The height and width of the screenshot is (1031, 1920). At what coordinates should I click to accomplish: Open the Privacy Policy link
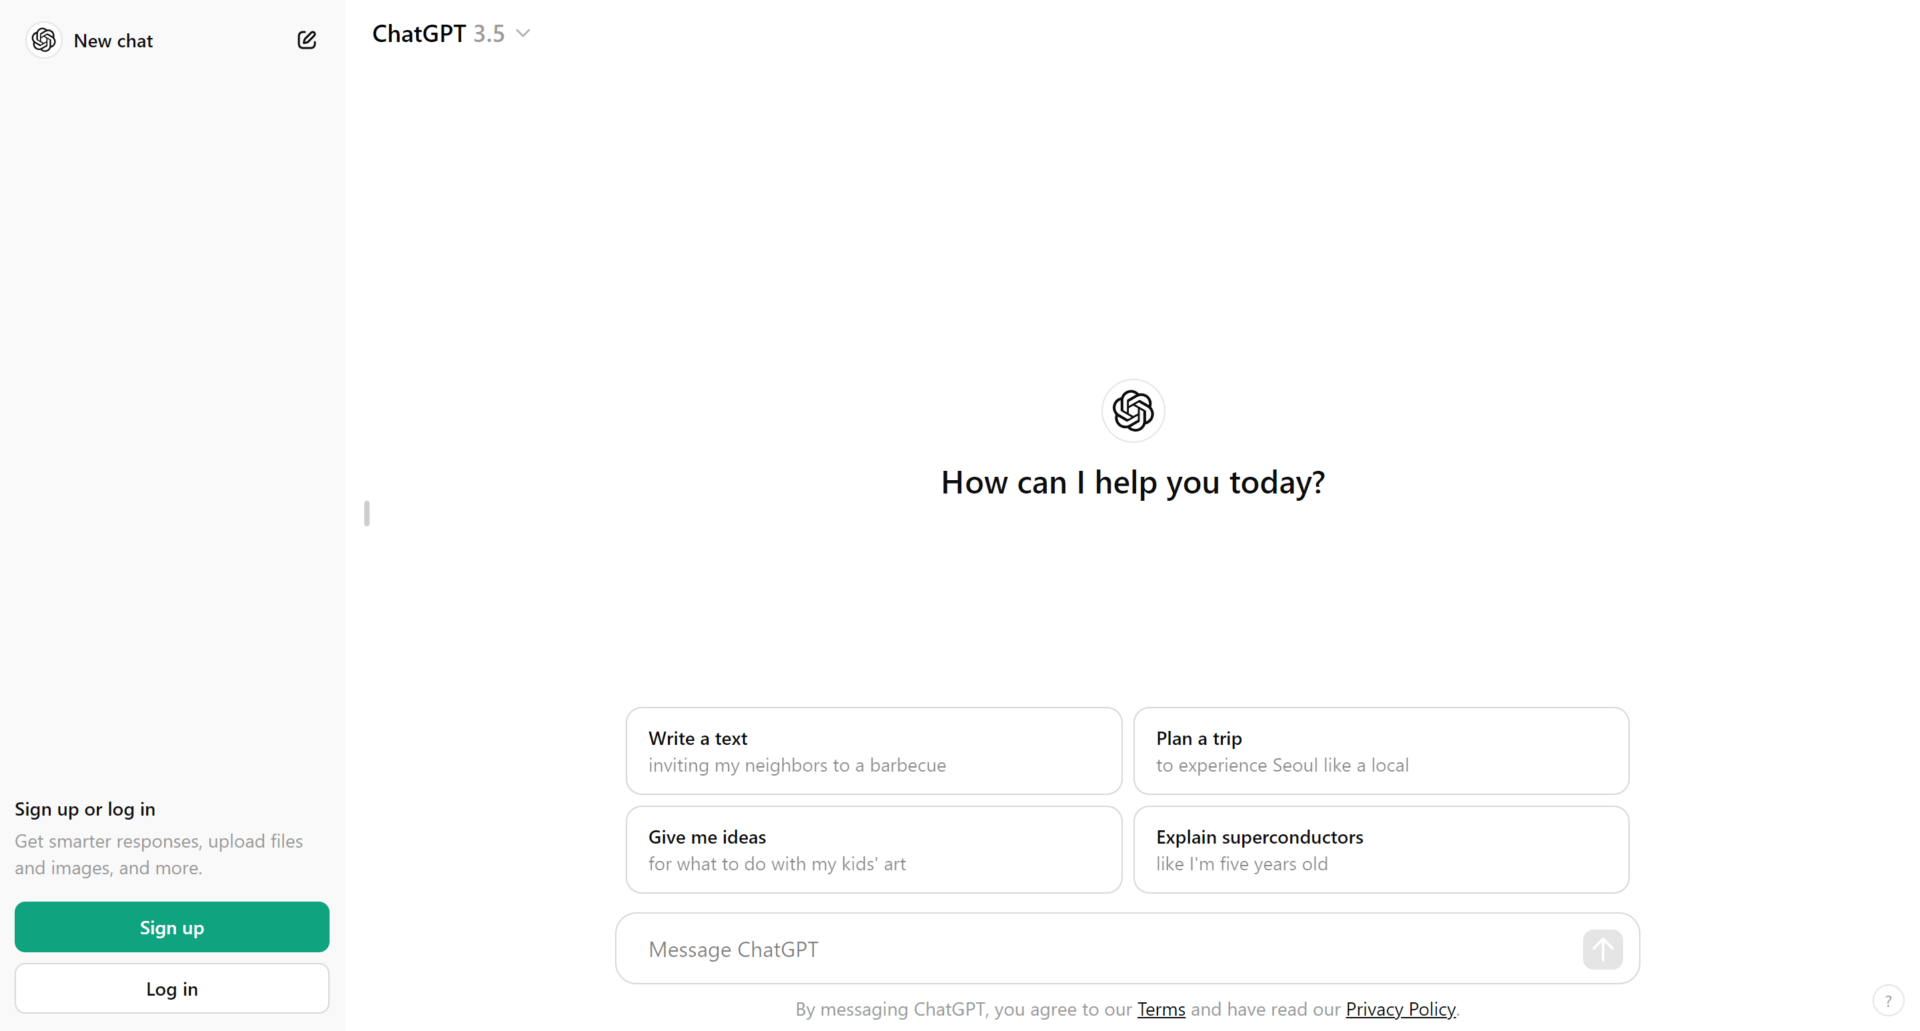click(1399, 1009)
